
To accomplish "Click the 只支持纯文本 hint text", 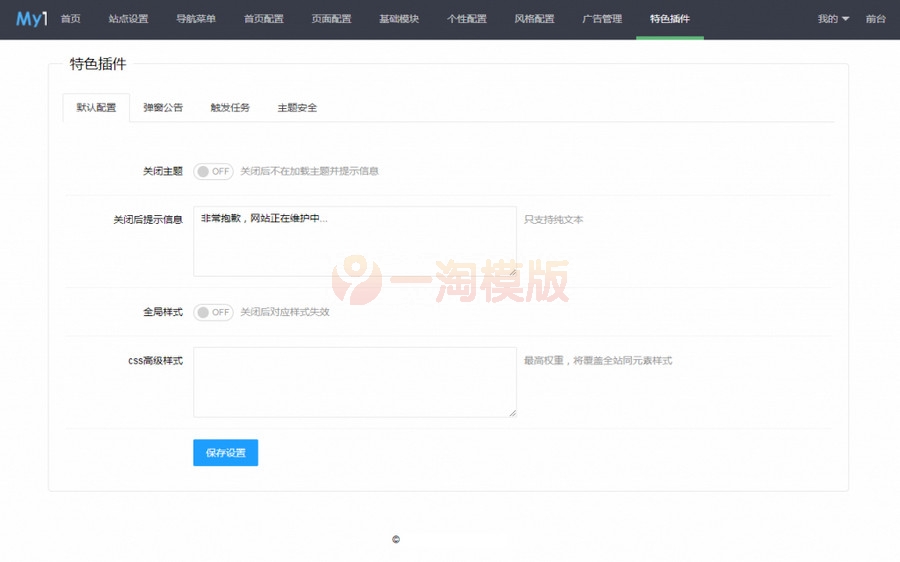I will click(x=553, y=220).
